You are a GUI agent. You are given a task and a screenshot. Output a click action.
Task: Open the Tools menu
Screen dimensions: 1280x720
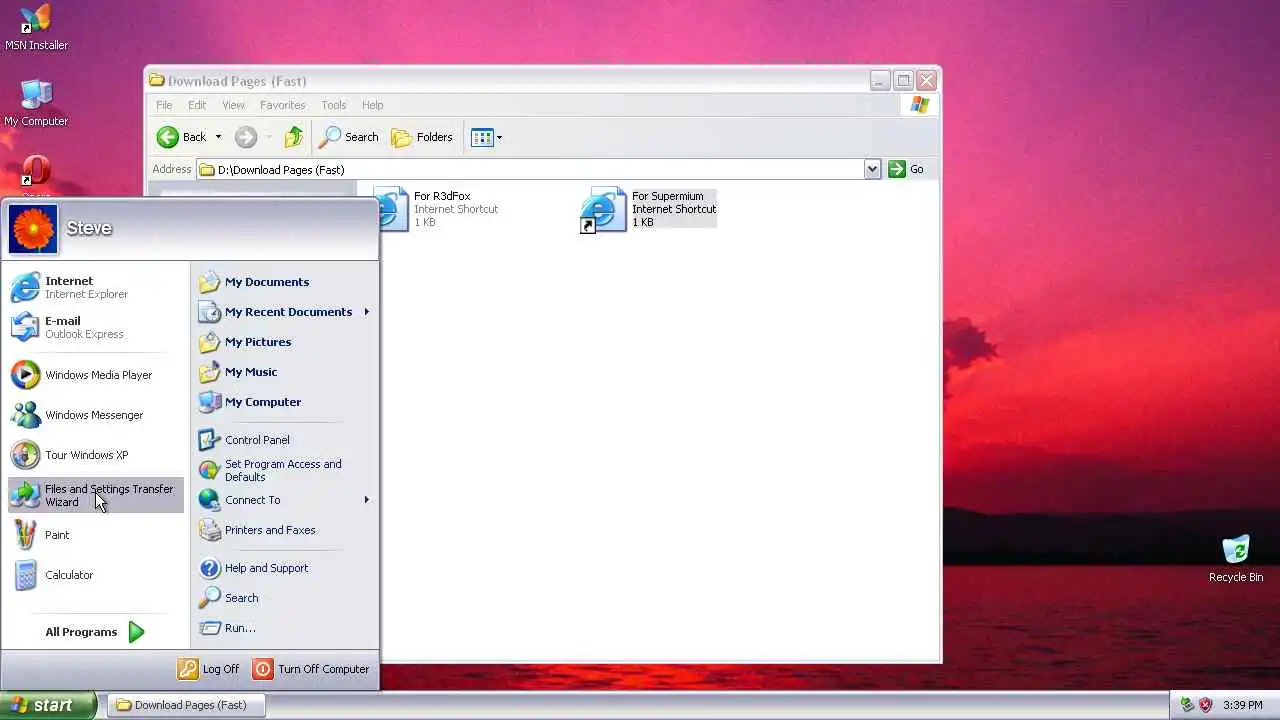pyautogui.click(x=334, y=105)
